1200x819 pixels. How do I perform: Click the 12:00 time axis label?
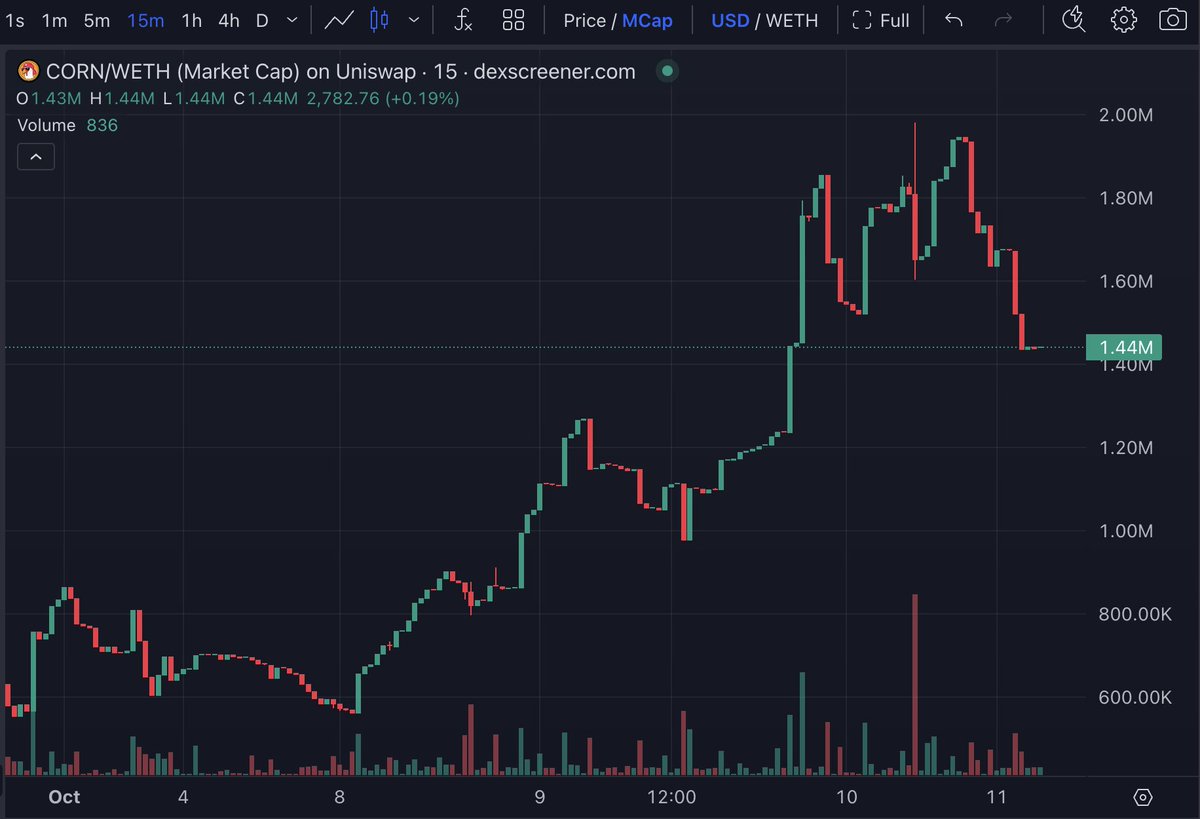[672, 797]
